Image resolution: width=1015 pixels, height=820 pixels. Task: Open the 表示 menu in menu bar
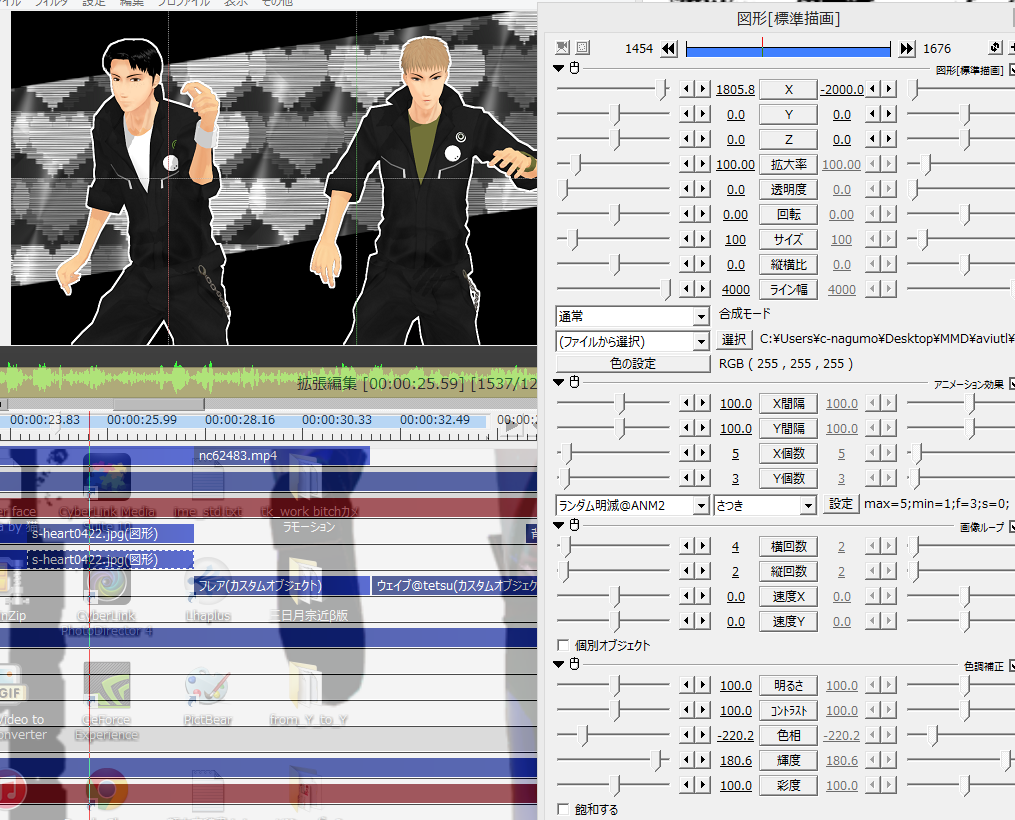tap(236, 3)
